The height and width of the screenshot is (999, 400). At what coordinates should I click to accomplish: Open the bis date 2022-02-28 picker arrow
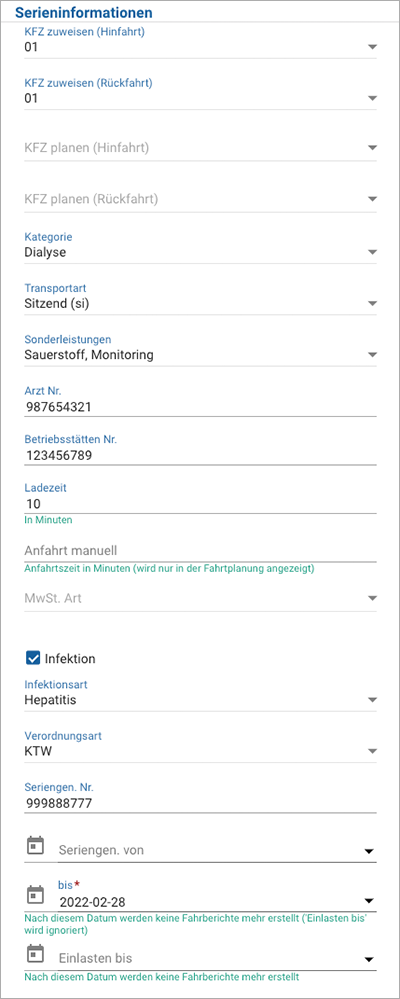(x=368, y=901)
